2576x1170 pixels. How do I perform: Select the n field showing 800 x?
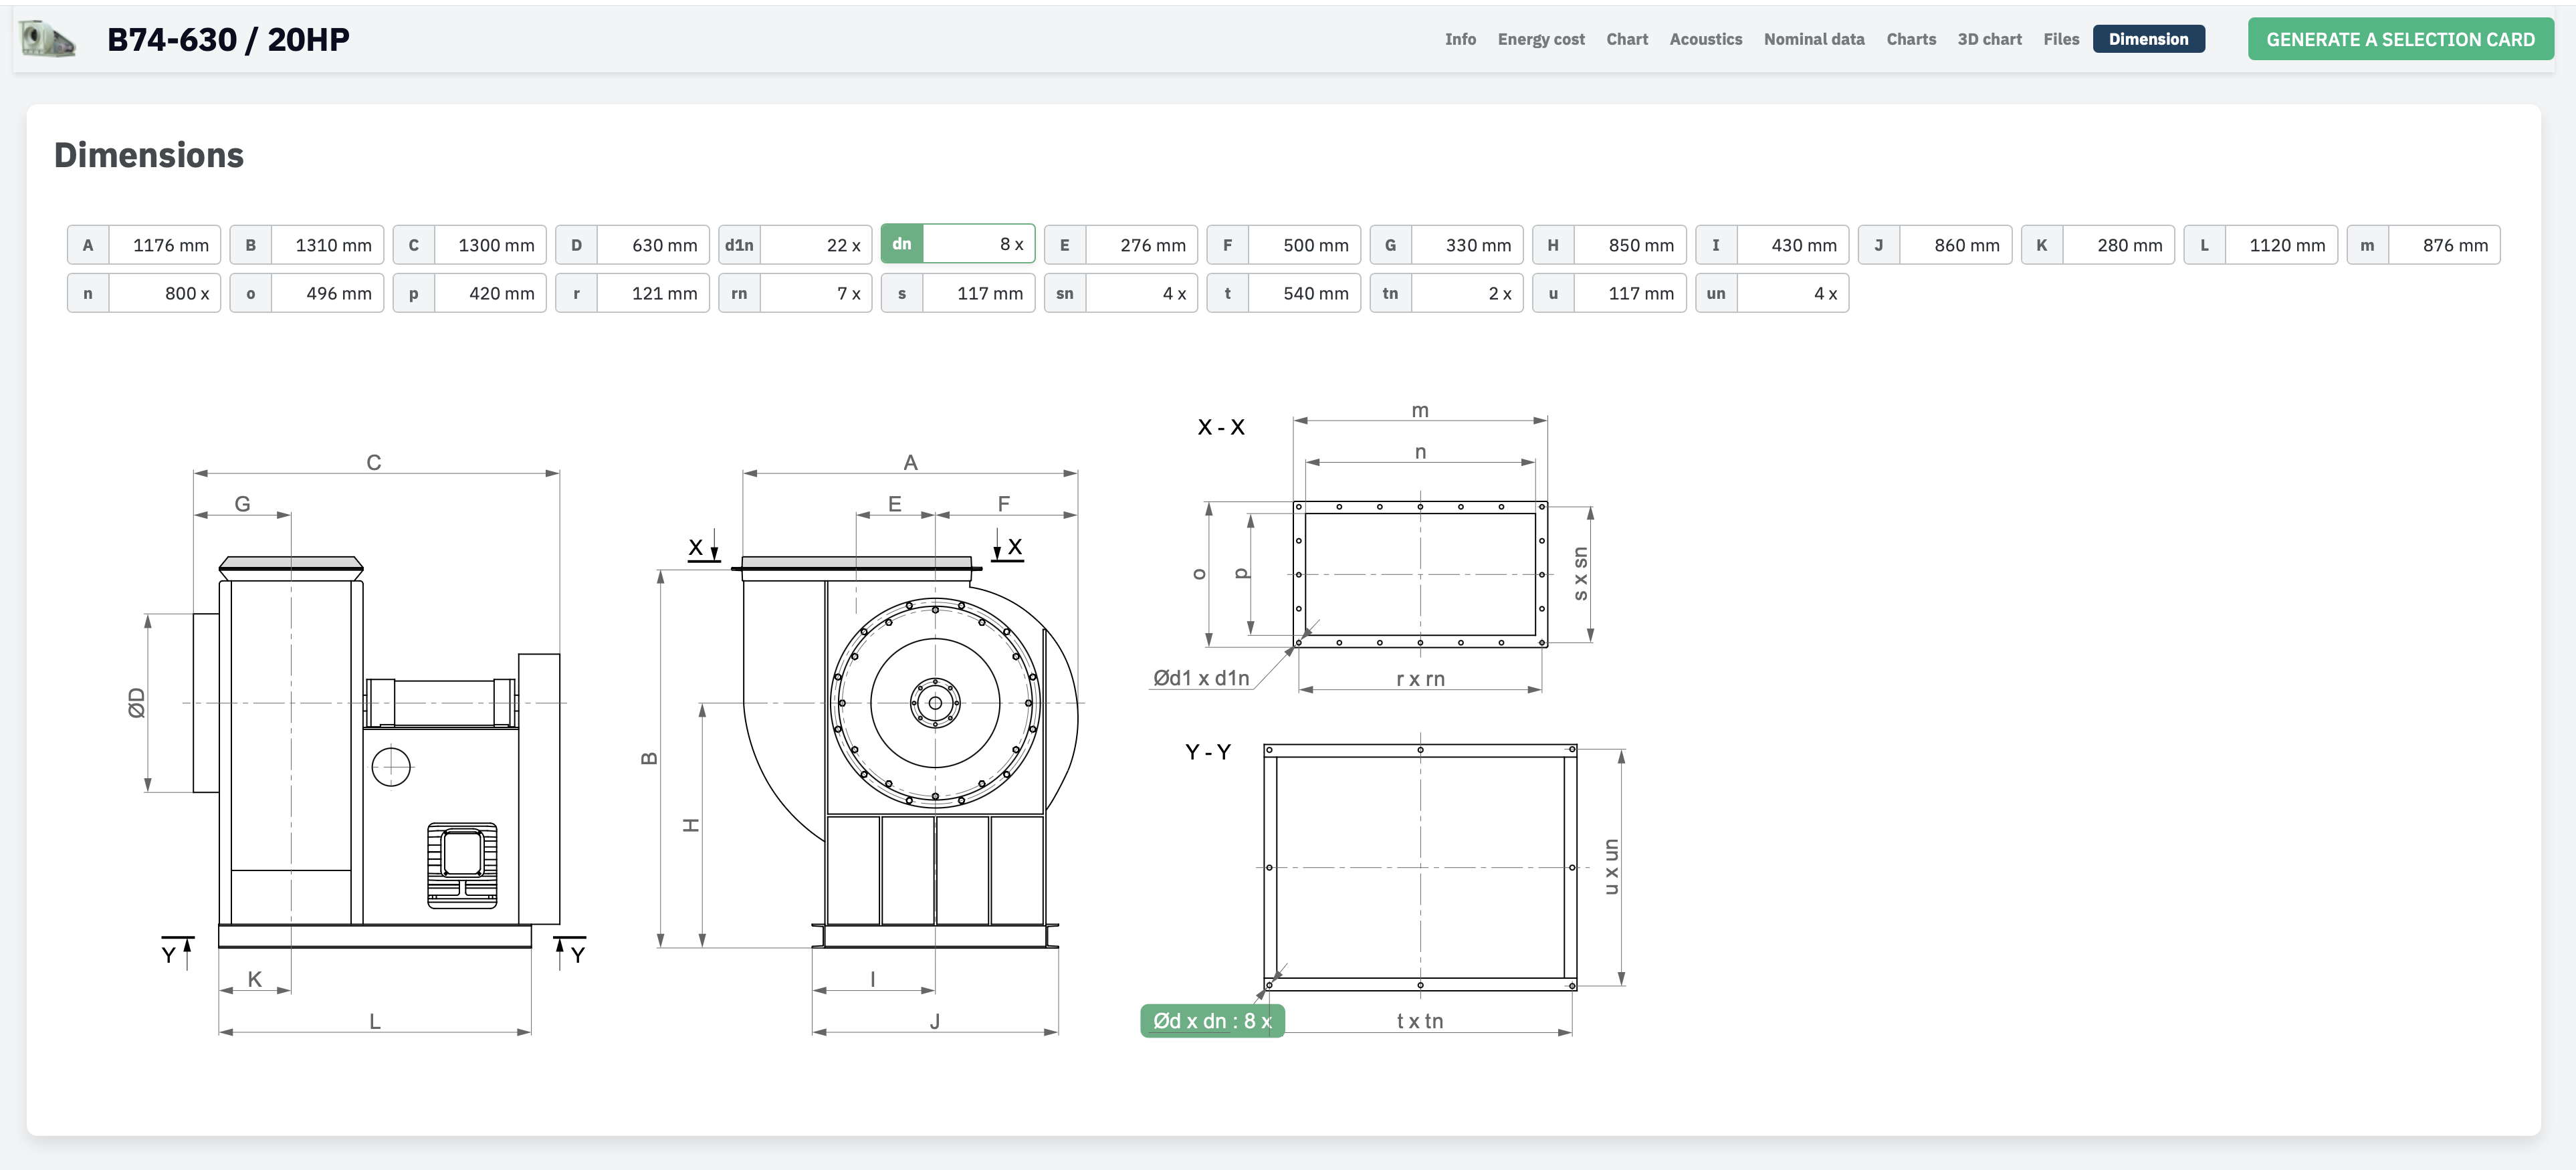(144, 293)
